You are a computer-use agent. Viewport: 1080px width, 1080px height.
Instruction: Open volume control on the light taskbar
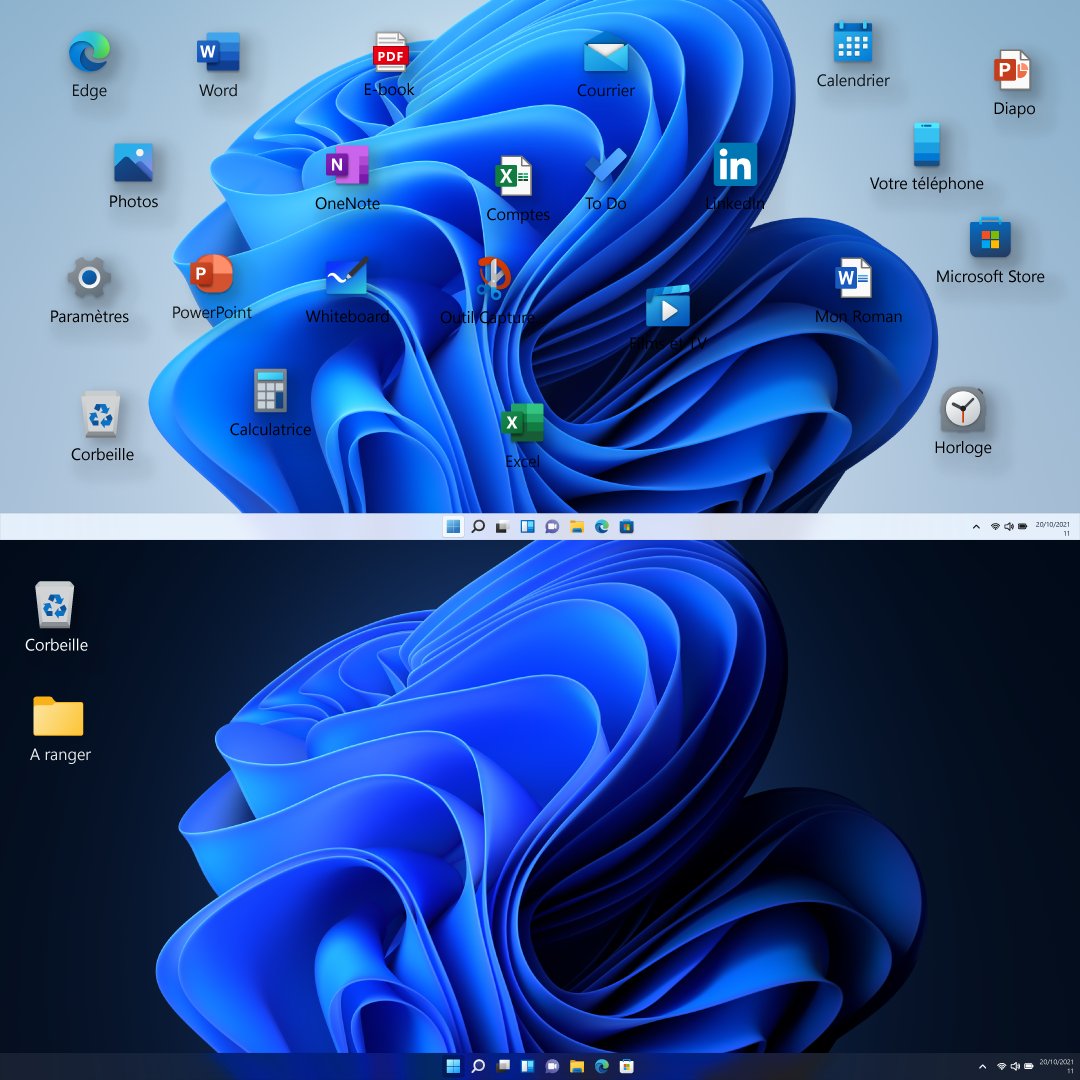click(1009, 527)
